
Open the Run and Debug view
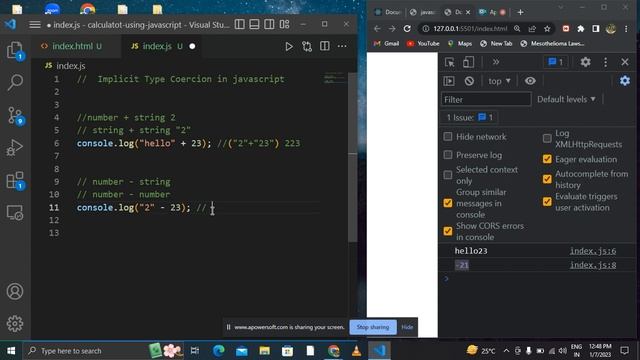[15, 147]
